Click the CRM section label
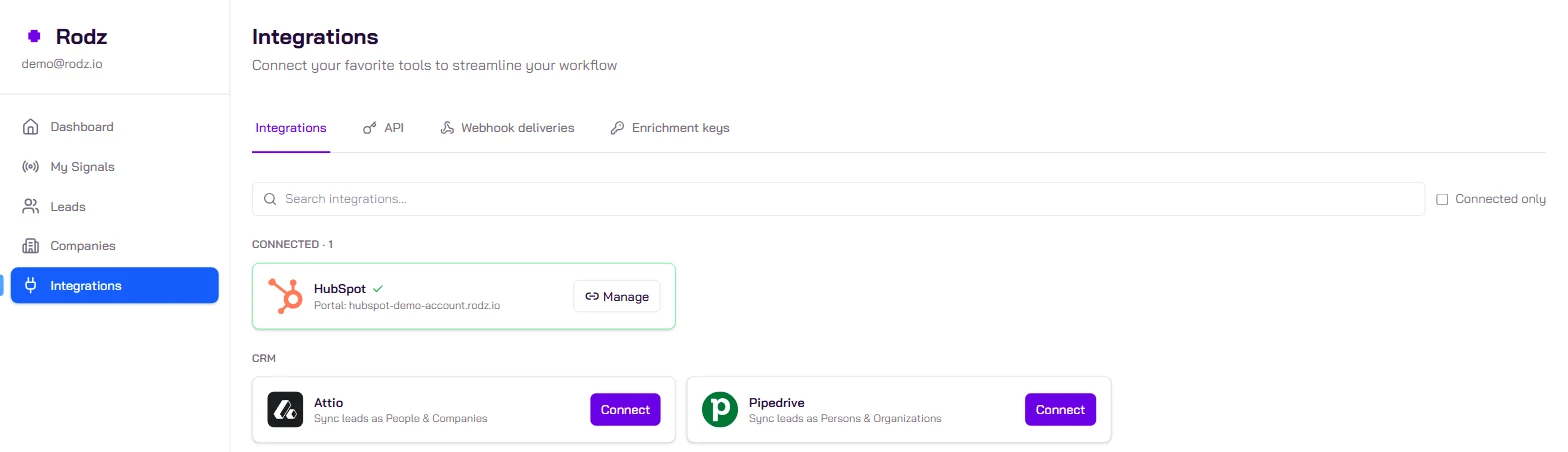Image resolution: width=1568 pixels, height=452 pixels. click(263, 357)
